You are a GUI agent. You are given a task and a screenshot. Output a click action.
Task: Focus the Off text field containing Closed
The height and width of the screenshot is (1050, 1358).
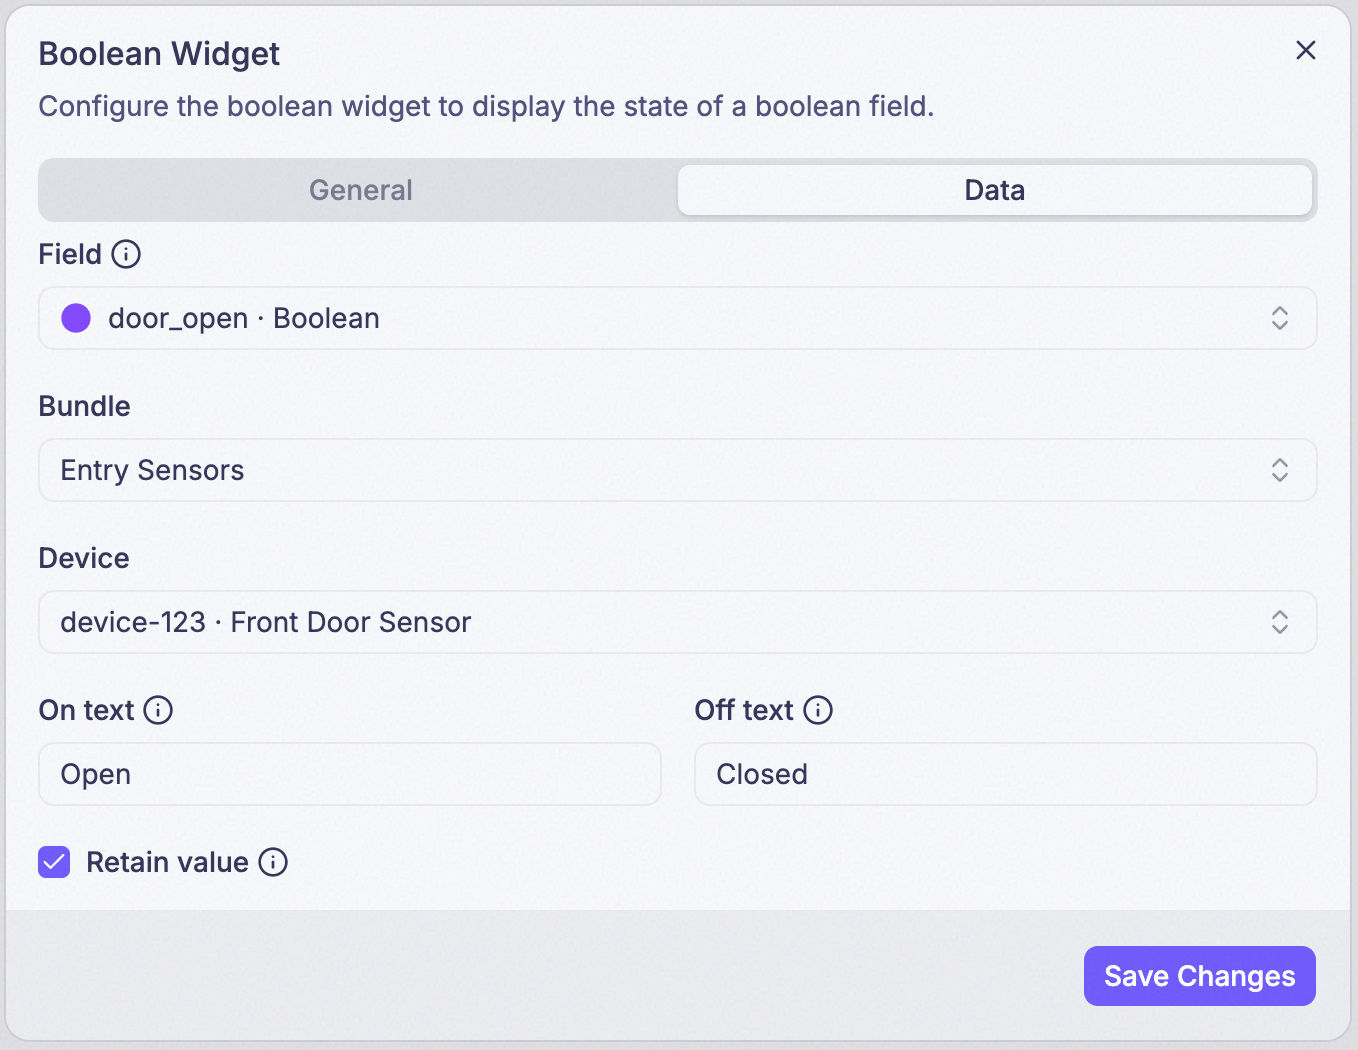pos(1006,774)
